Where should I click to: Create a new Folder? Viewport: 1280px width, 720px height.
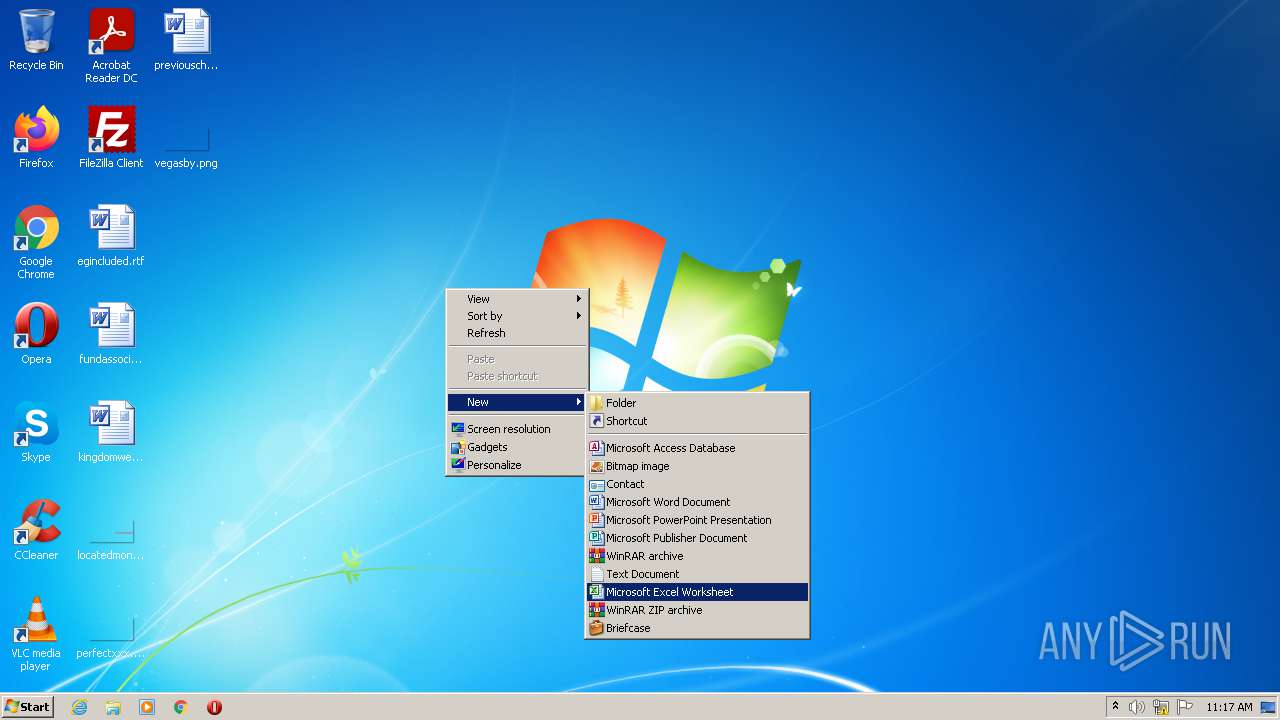click(697, 403)
